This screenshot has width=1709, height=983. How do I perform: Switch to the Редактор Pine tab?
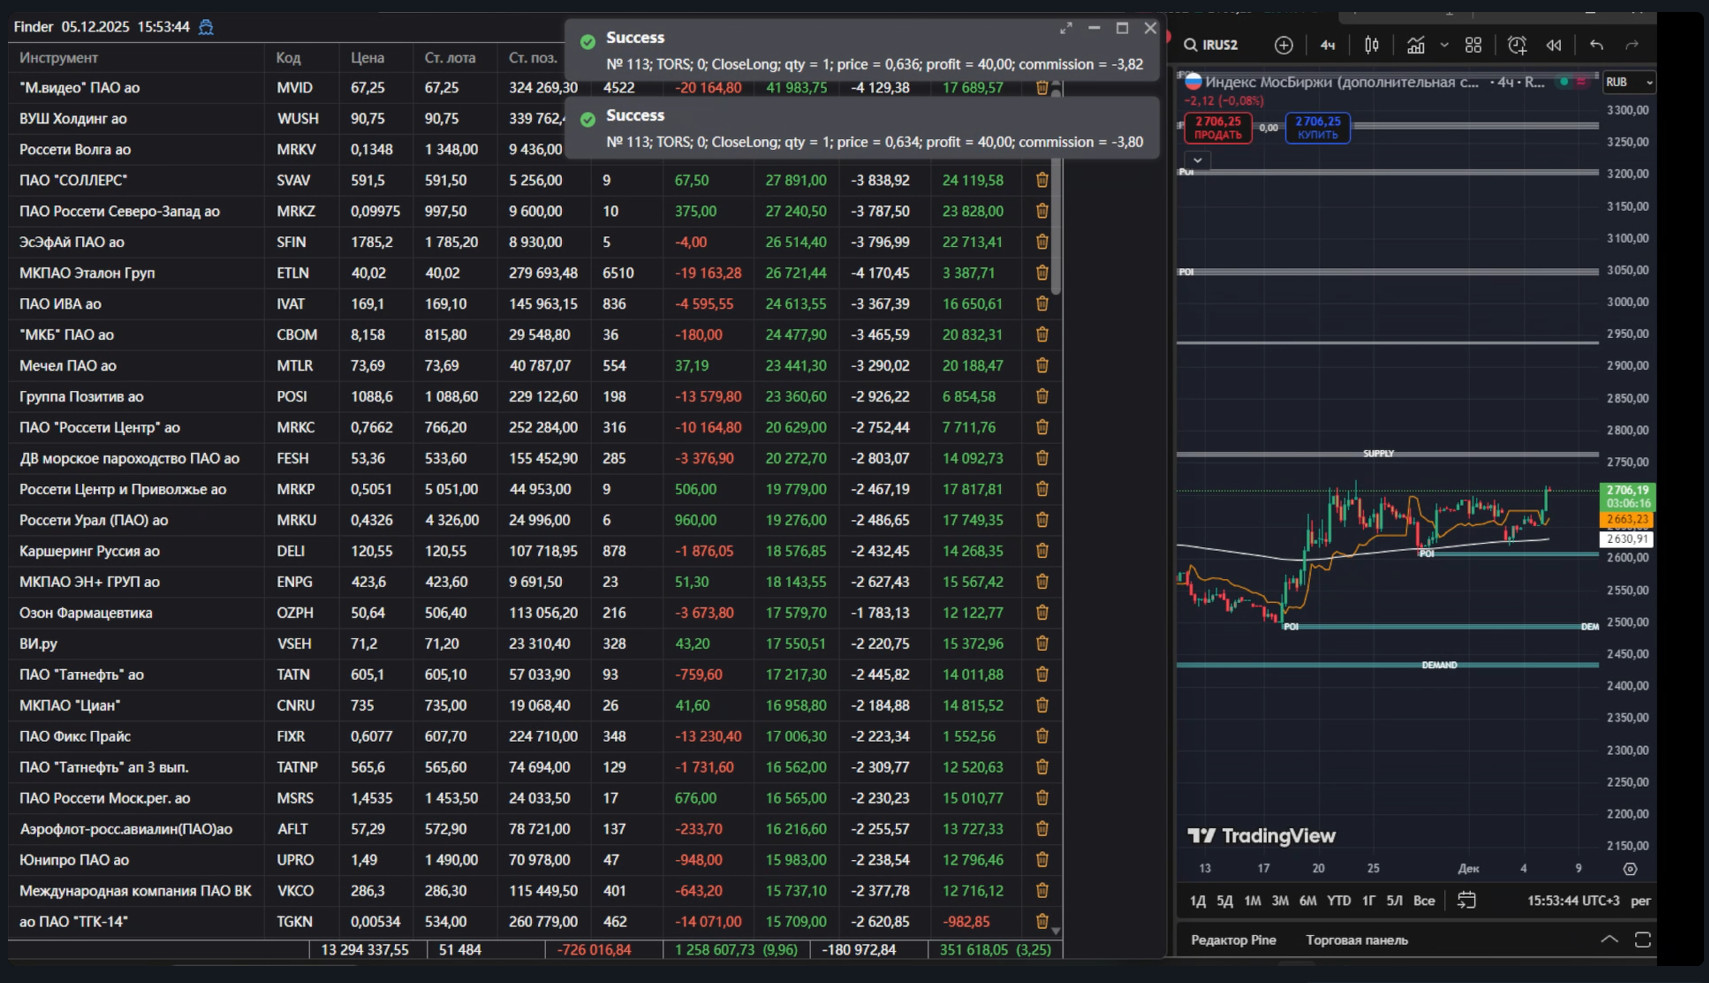pos(1233,940)
